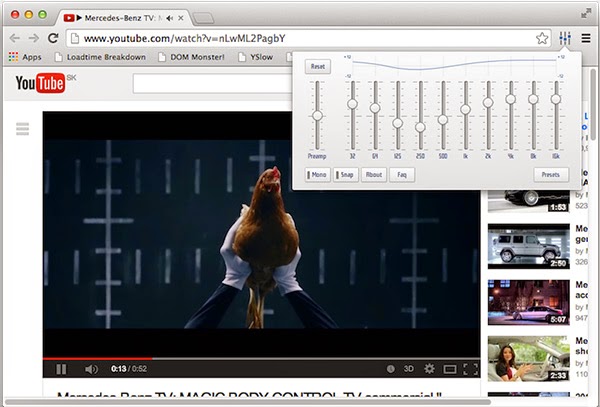
Task: Enter full screen via top-right window arrow
Action: [586, 14]
